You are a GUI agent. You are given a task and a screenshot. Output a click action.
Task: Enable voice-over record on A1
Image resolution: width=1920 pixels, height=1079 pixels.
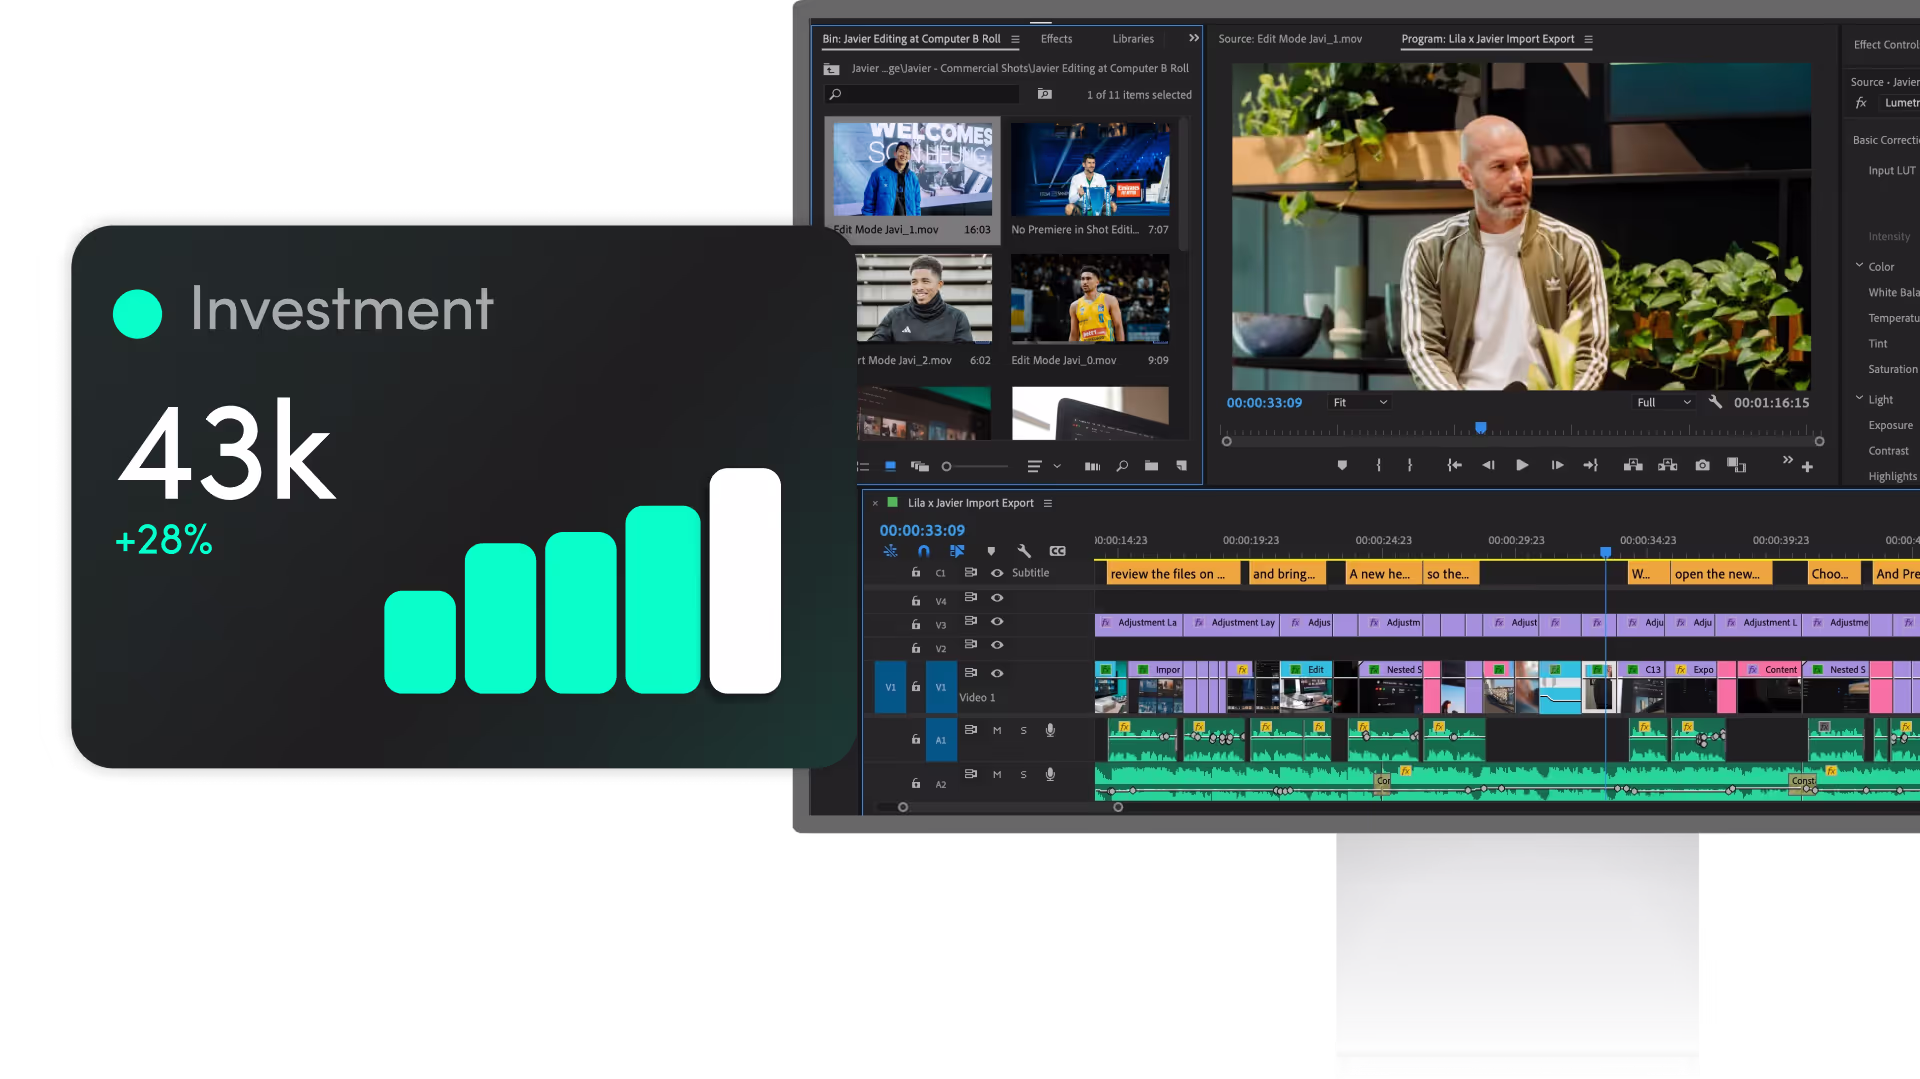(x=1050, y=730)
